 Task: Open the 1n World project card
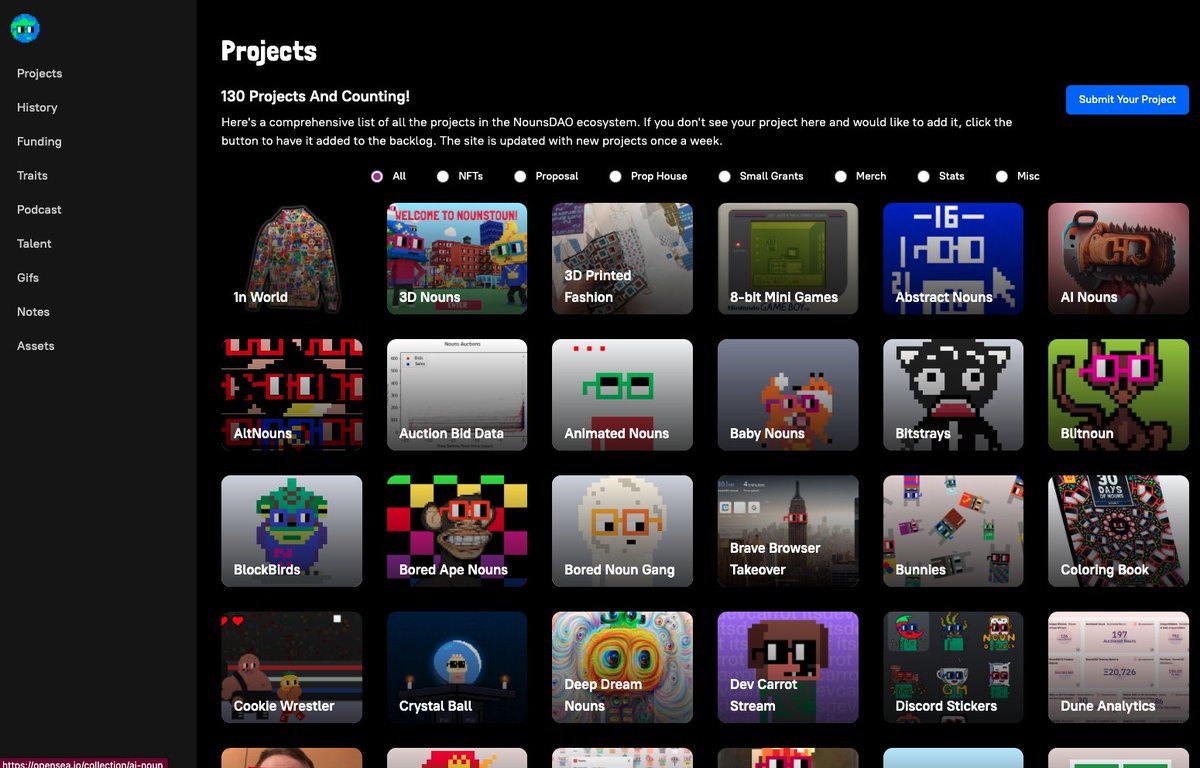tap(292, 259)
